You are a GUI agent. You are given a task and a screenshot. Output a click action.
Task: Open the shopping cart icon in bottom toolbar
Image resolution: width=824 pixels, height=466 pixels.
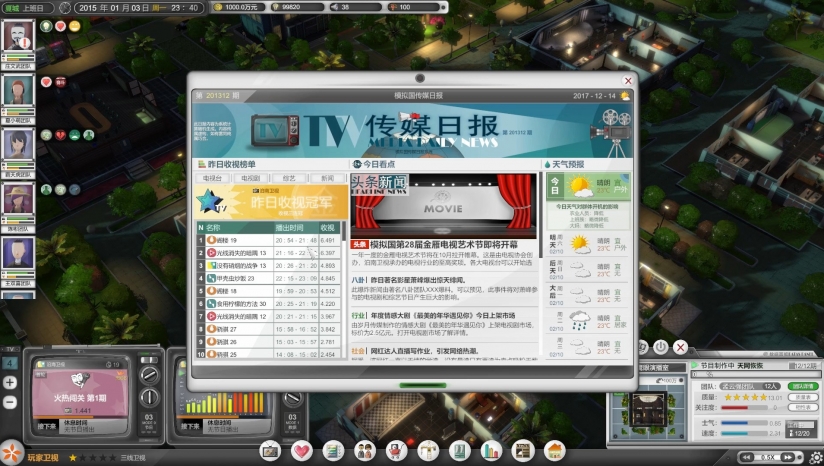pyautogui.click(x=396, y=451)
